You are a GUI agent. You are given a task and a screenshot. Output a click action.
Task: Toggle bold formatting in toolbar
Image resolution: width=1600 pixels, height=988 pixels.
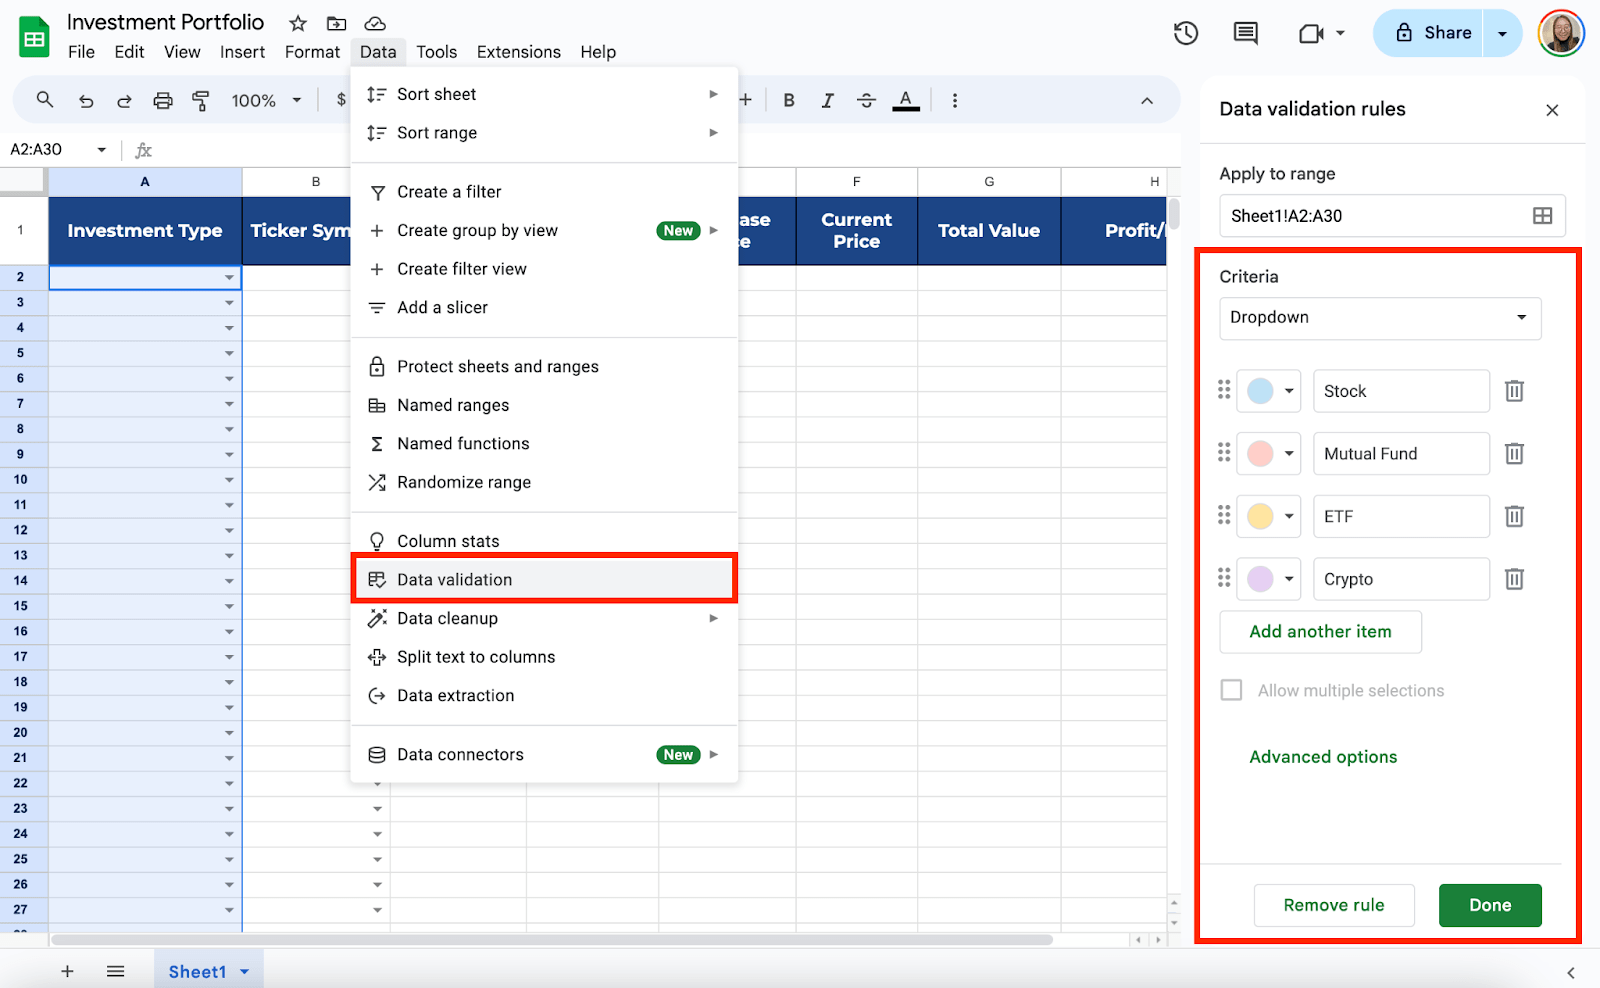point(789,100)
